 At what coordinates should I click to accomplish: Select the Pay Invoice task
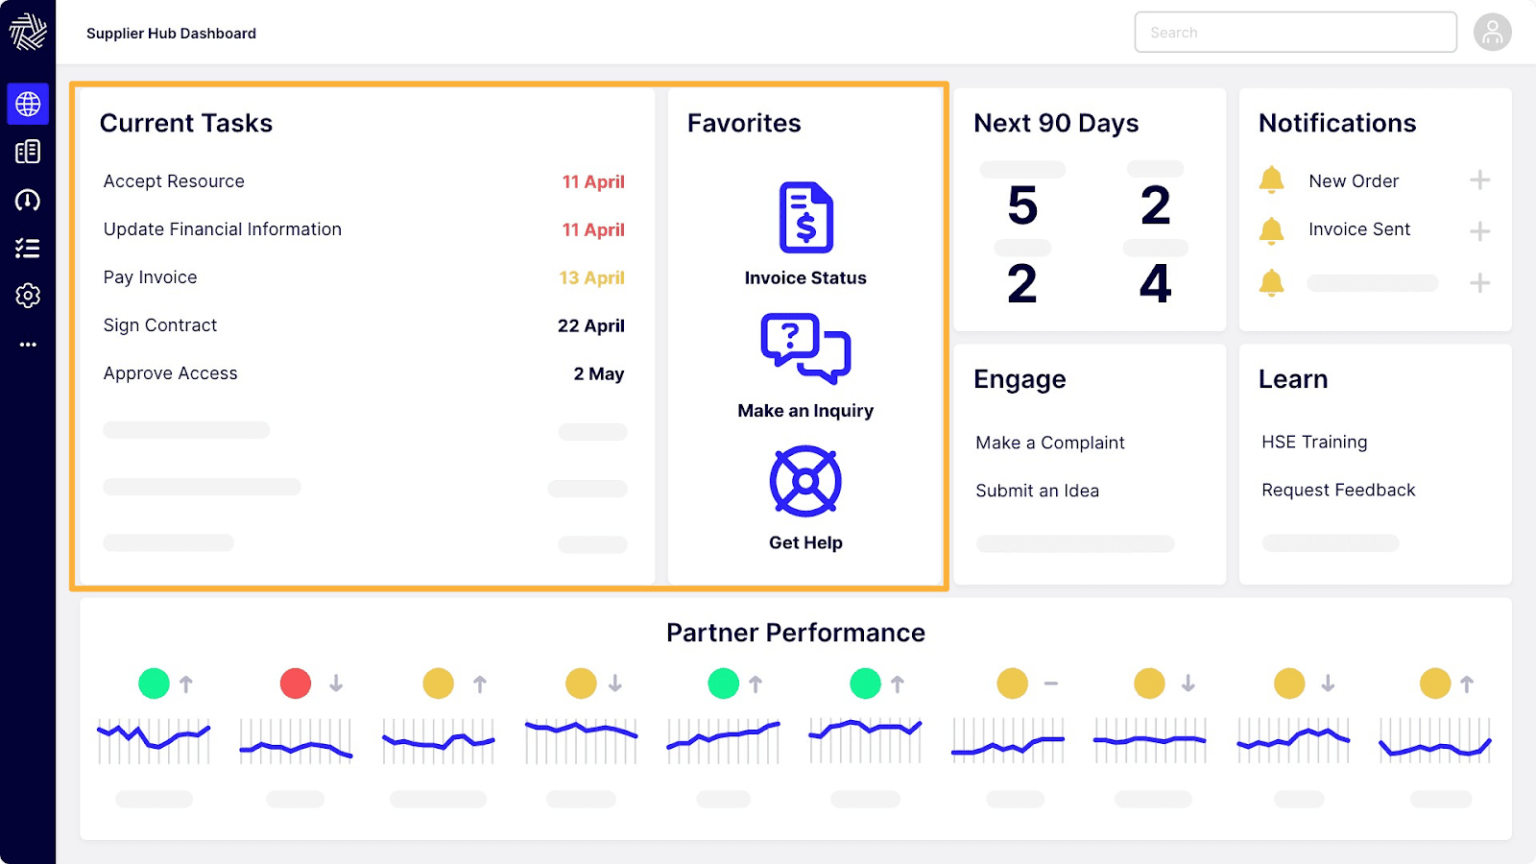point(150,277)
